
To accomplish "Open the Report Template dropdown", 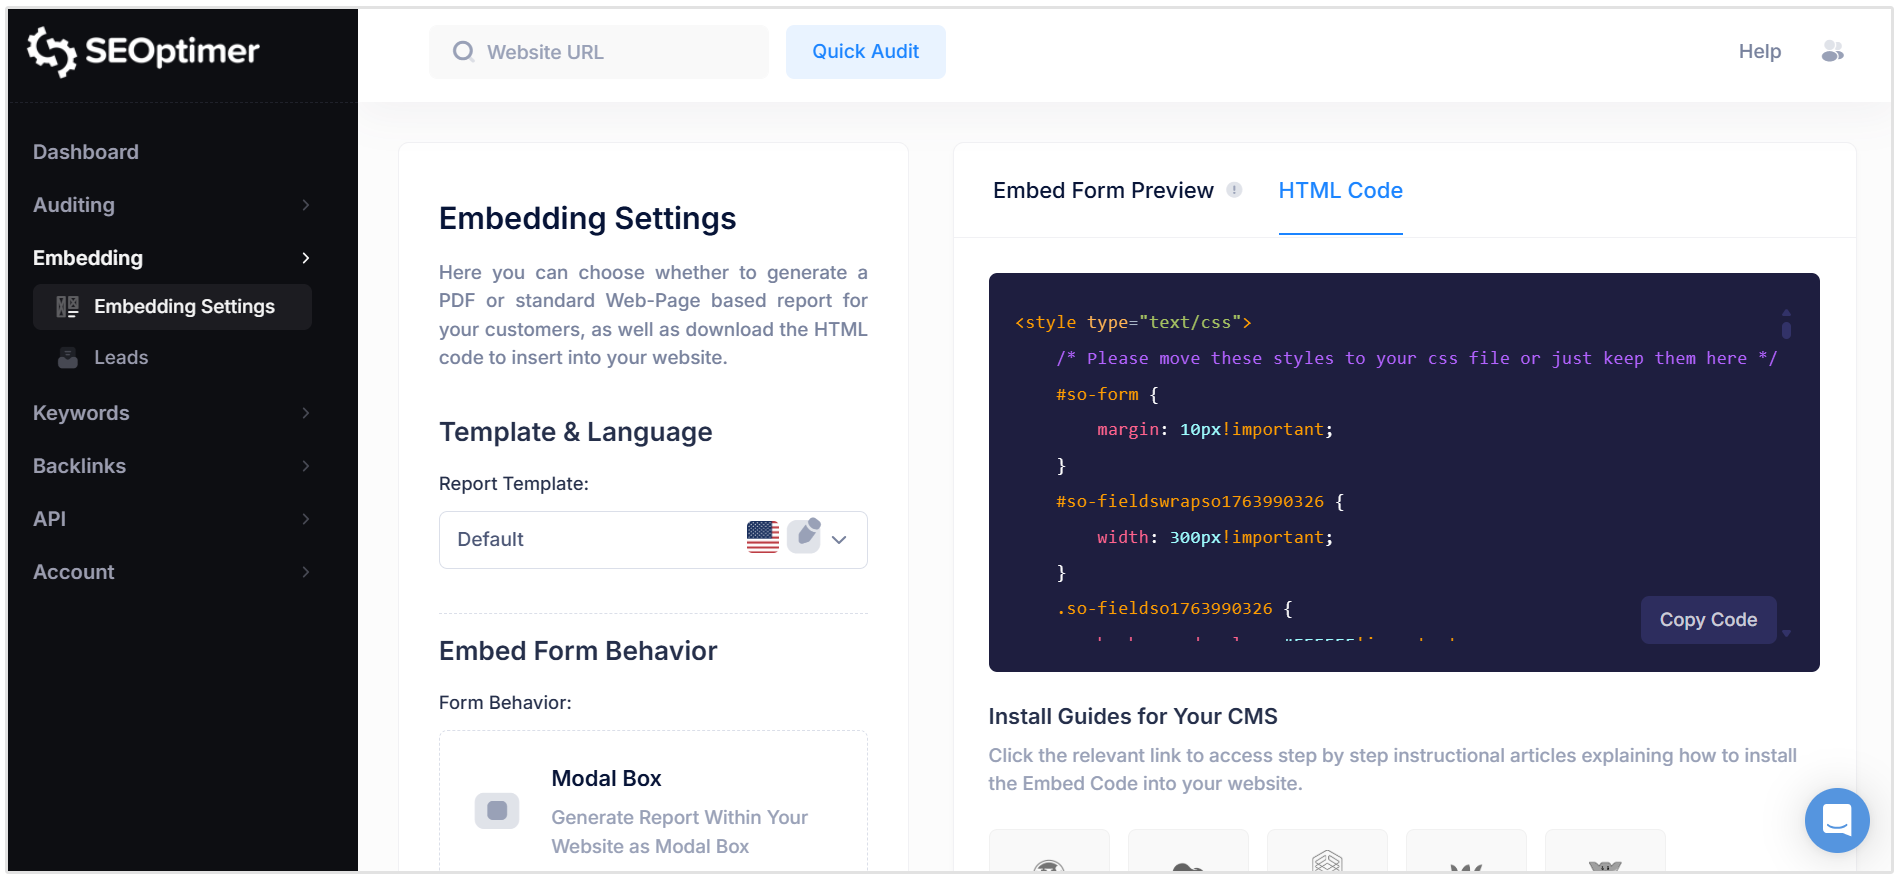I will [x=653, y=540].
